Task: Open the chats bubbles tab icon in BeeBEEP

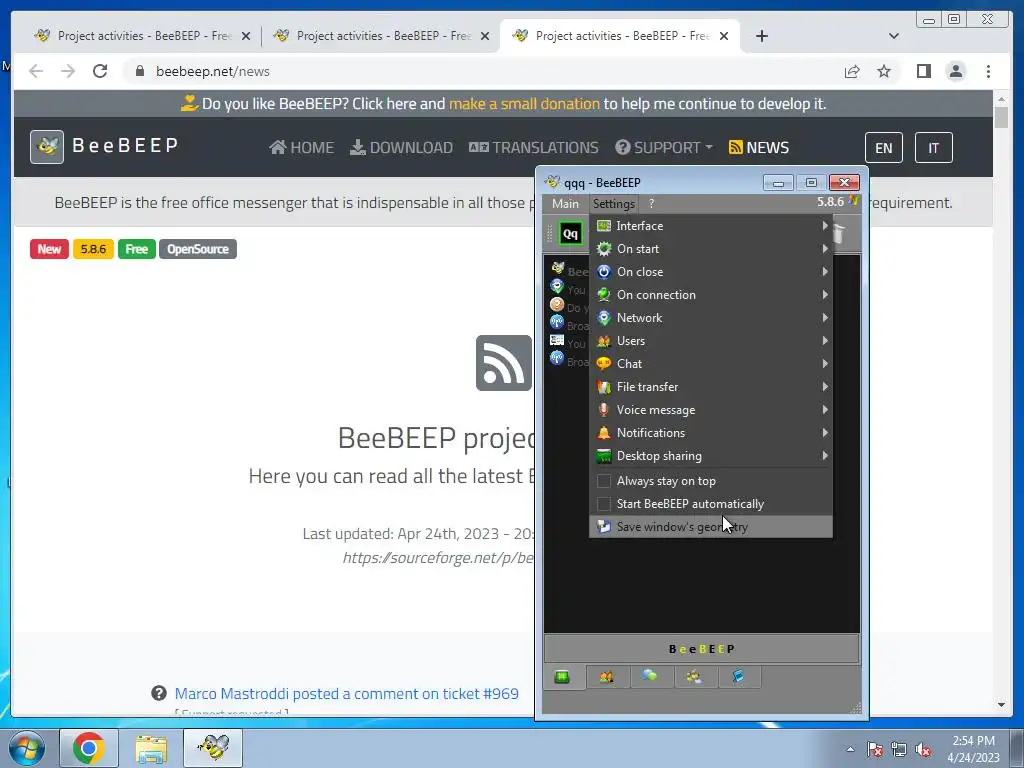Action: click(x=650, y=677)
